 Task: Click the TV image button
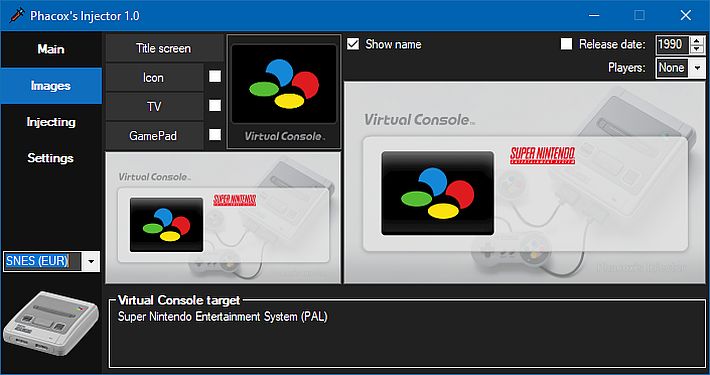(x=154, y=106)
